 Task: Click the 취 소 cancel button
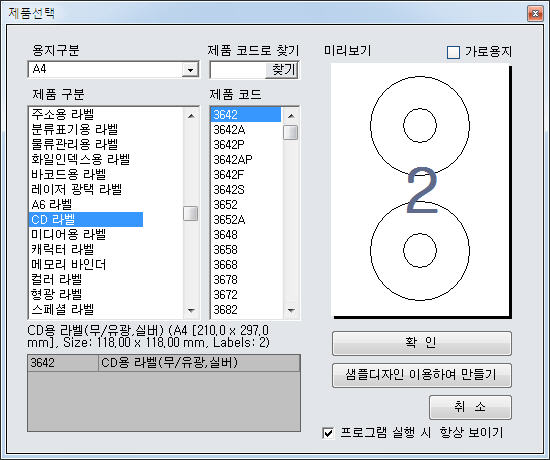click(470, 407)
